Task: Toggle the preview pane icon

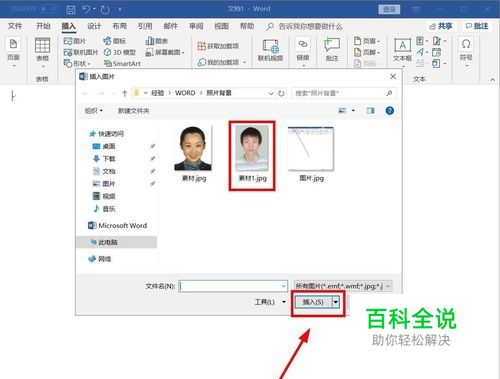Action: point(370,110)
